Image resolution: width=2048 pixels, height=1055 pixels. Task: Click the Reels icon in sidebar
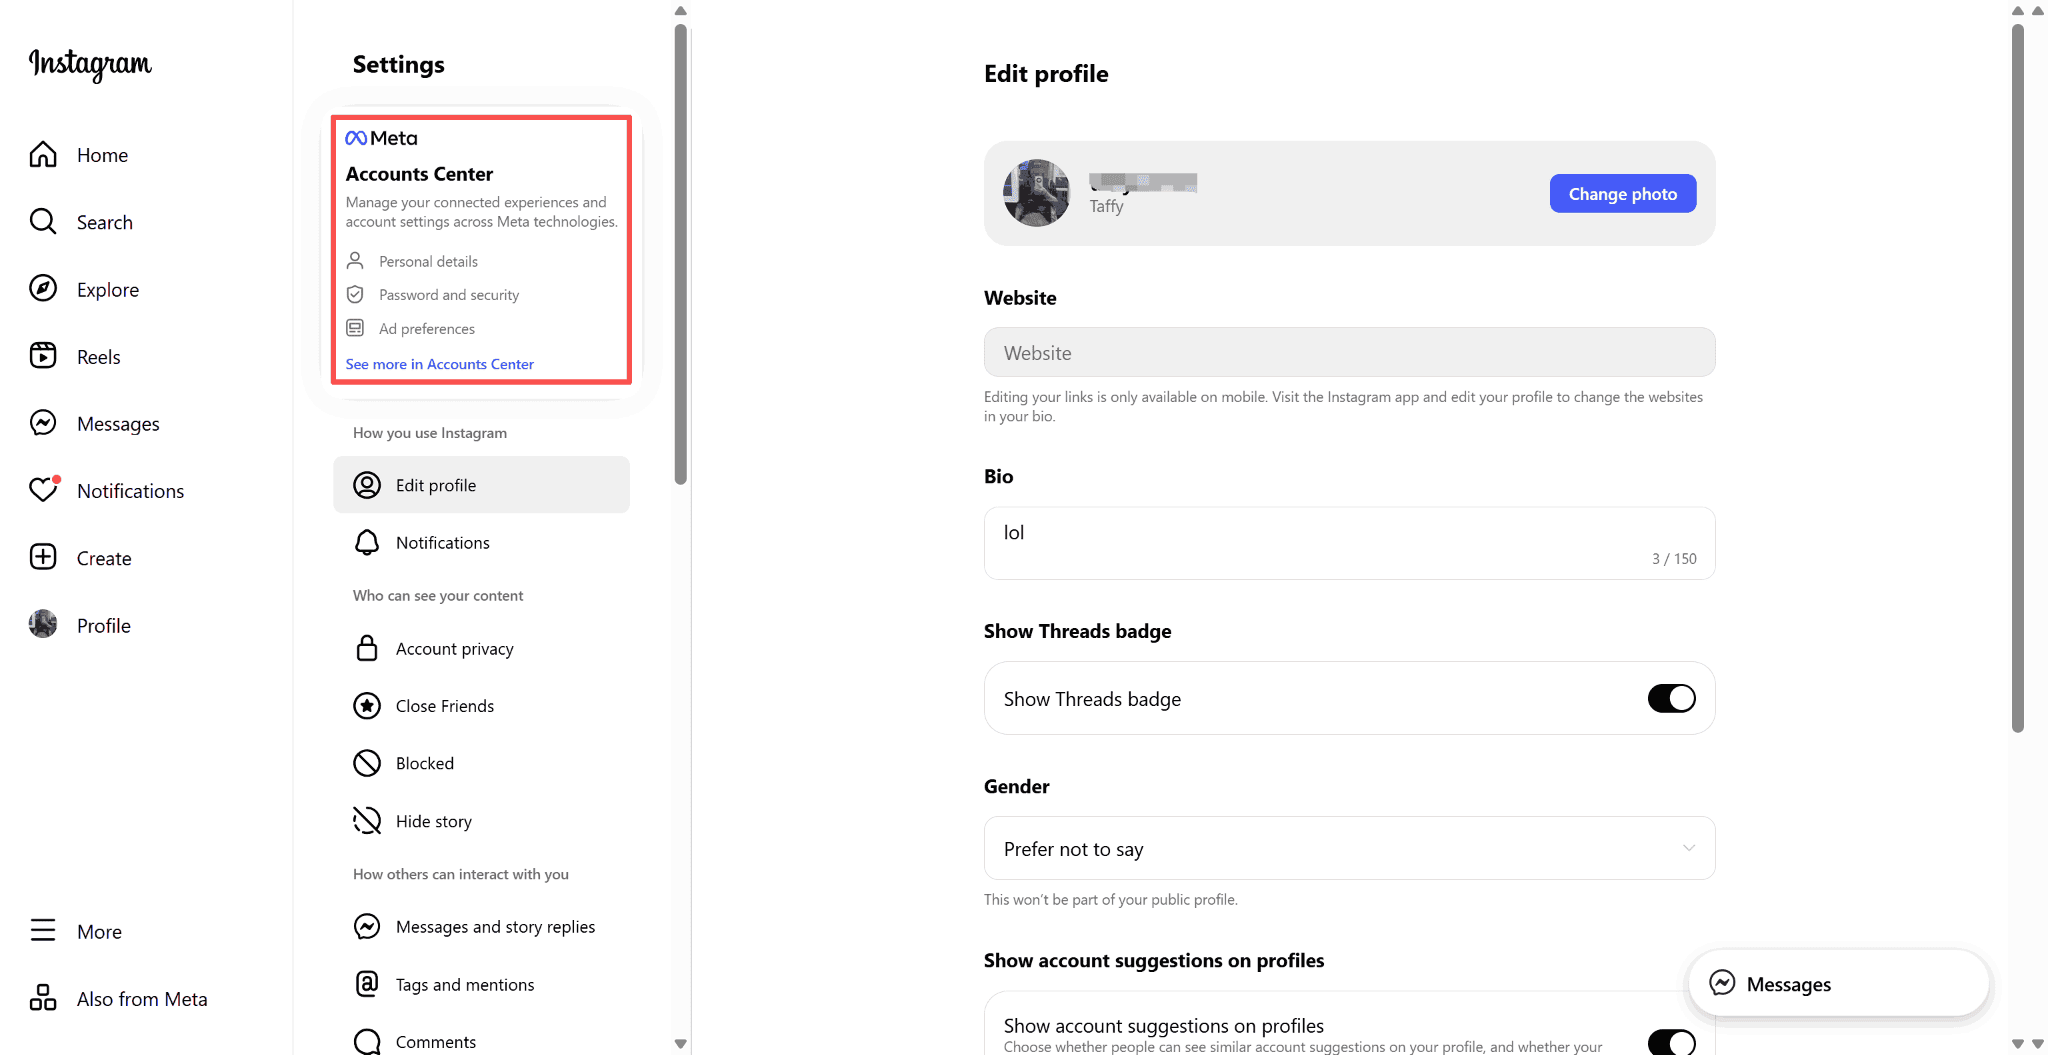pos(43,356)
